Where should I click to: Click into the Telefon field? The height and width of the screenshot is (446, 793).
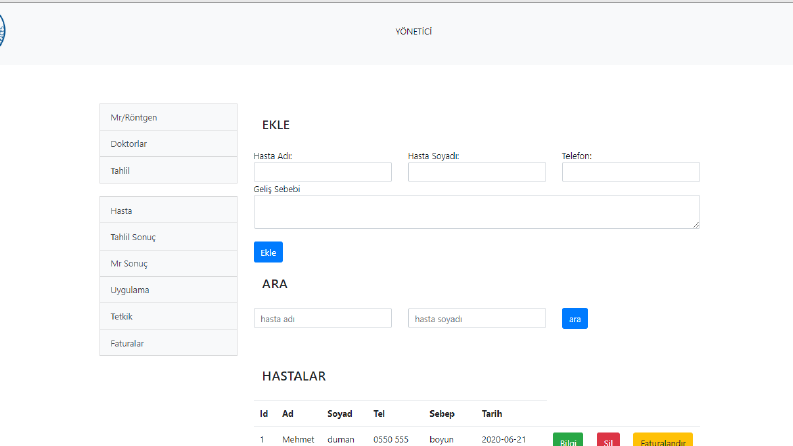tap(631, 172)
